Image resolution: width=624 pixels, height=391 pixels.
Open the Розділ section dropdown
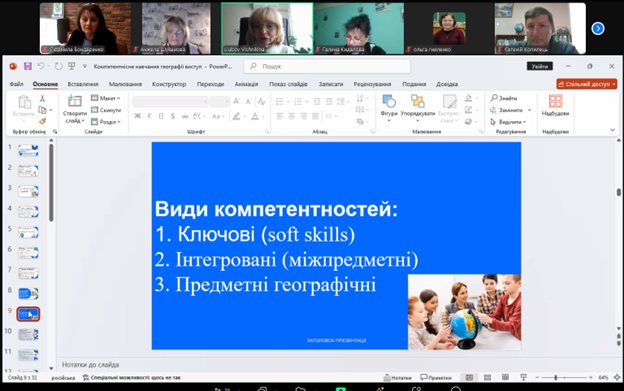(x=106, y=122)
